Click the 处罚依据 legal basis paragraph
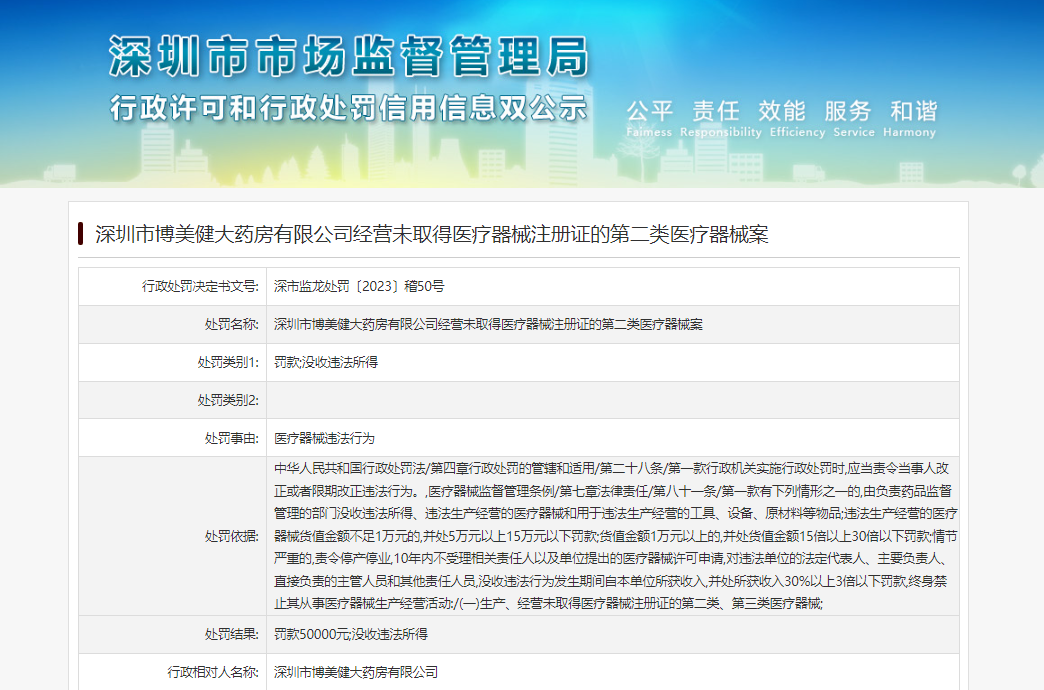1044x690 pixels. [612, 536]
